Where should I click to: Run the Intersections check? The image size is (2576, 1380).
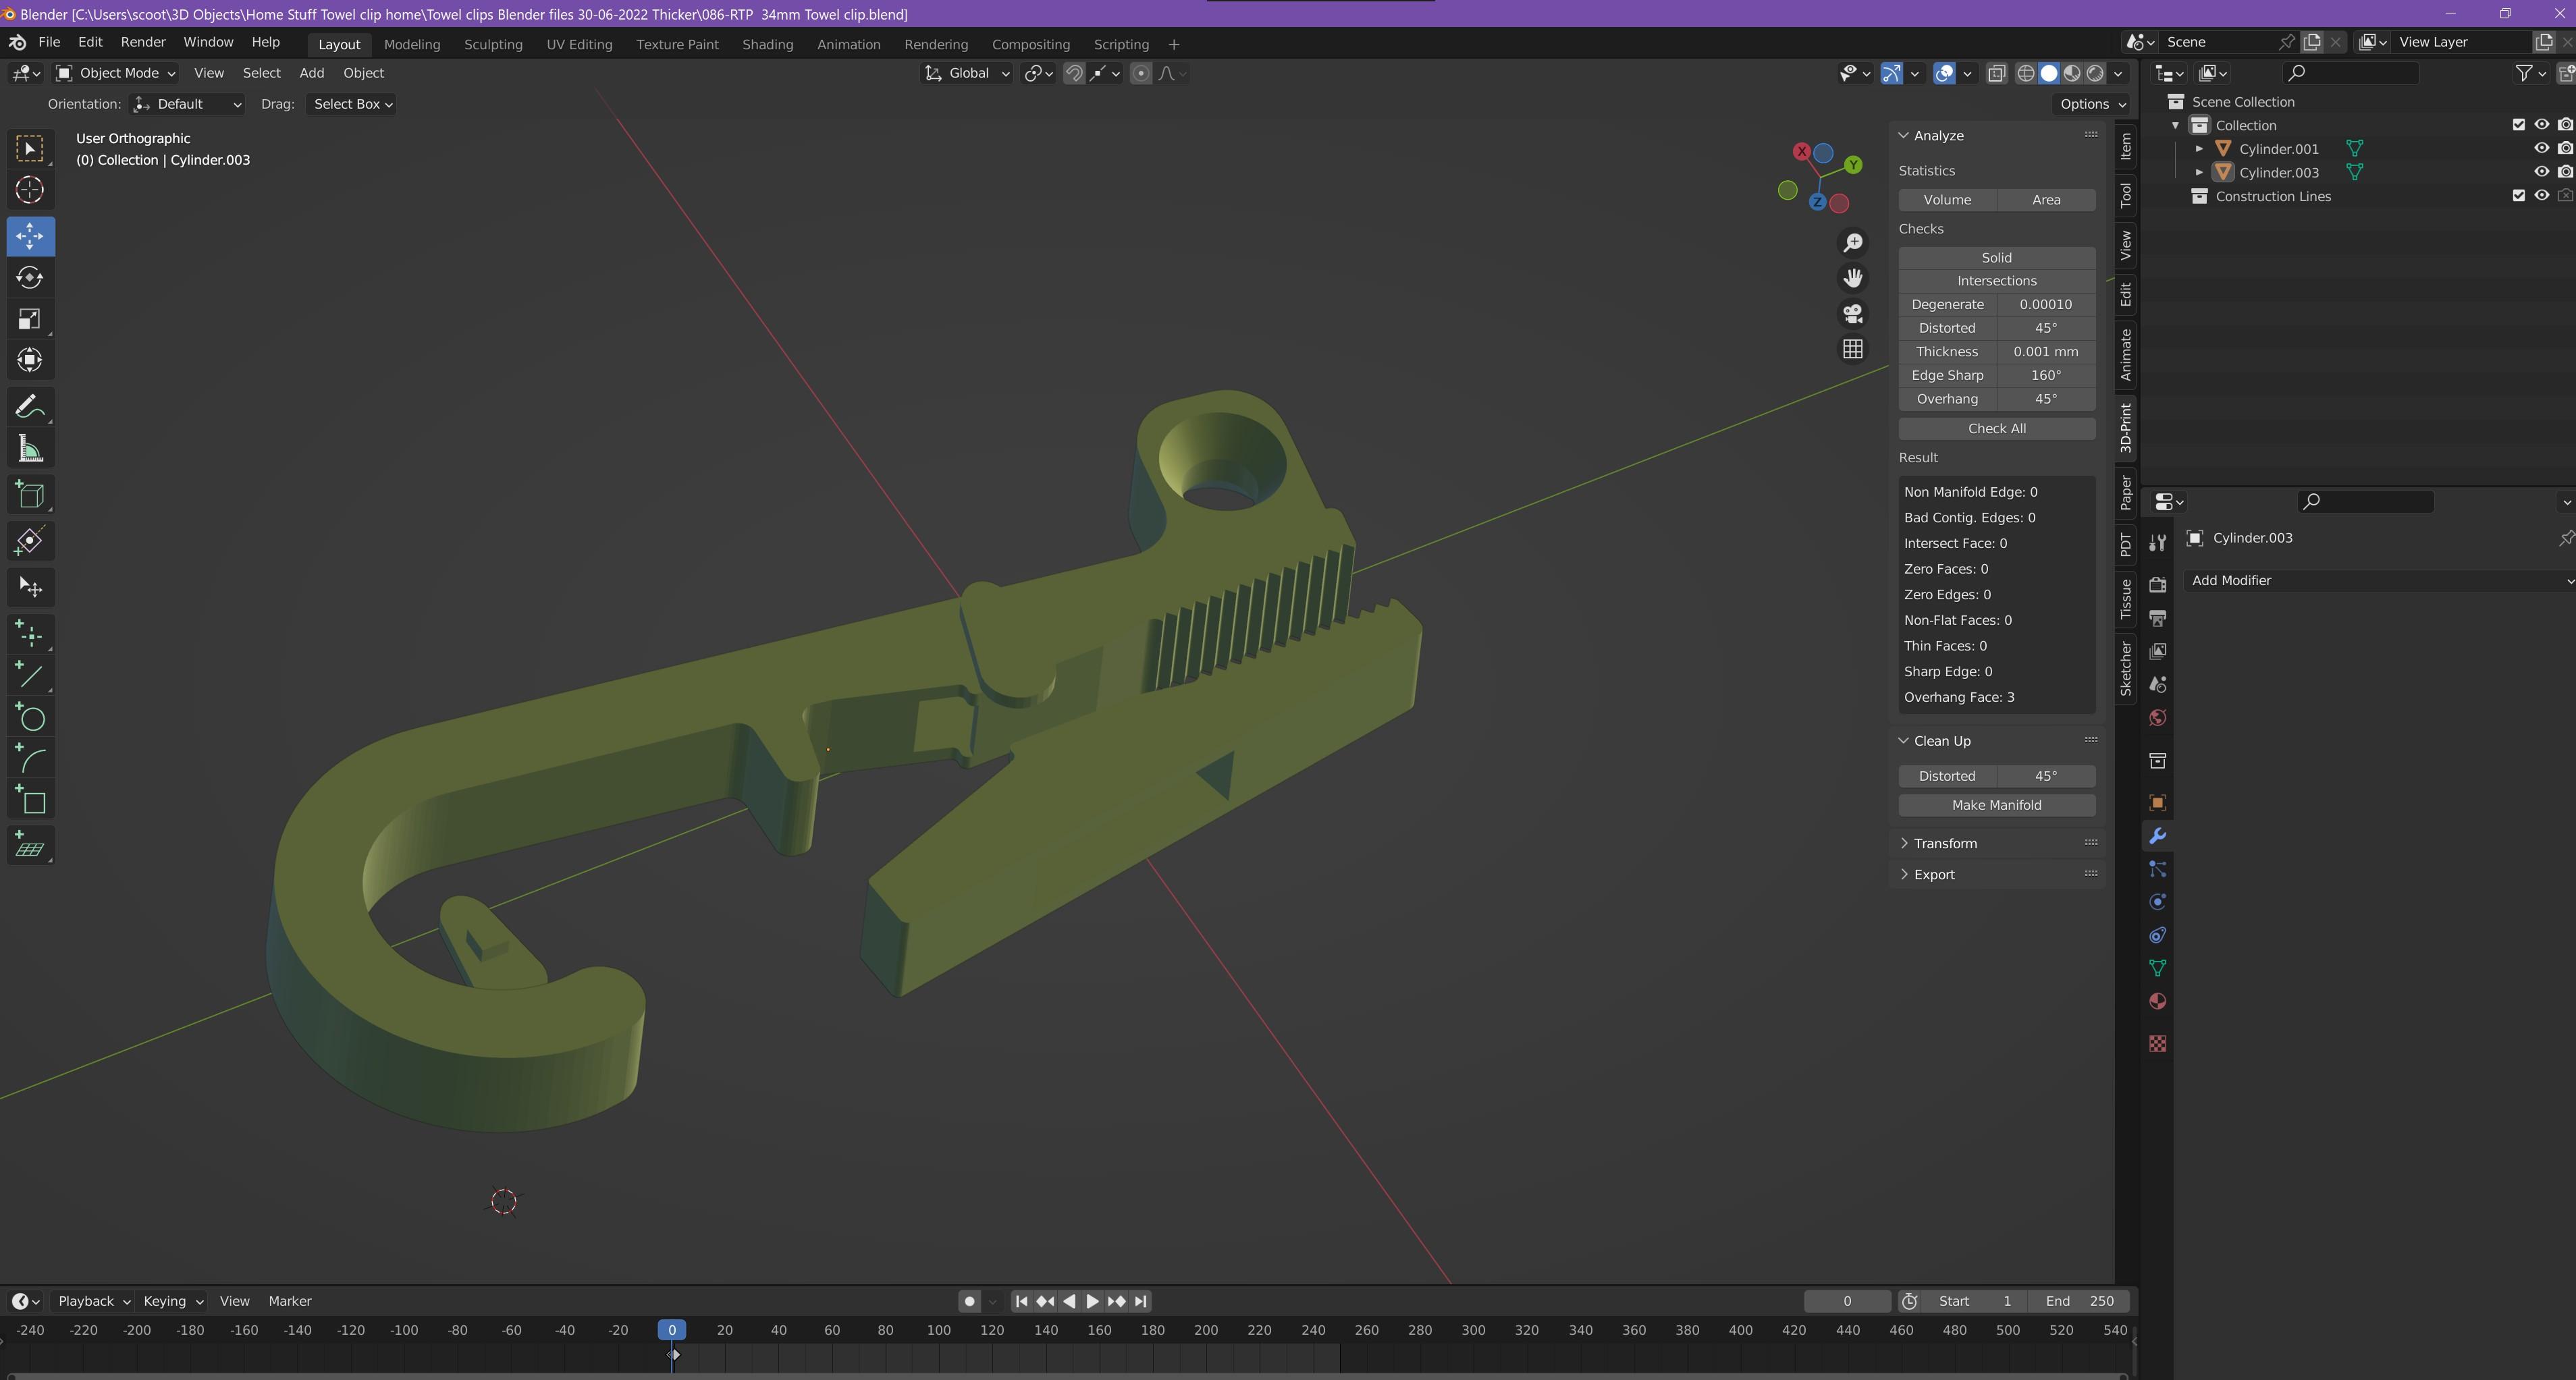point(1997,281)
